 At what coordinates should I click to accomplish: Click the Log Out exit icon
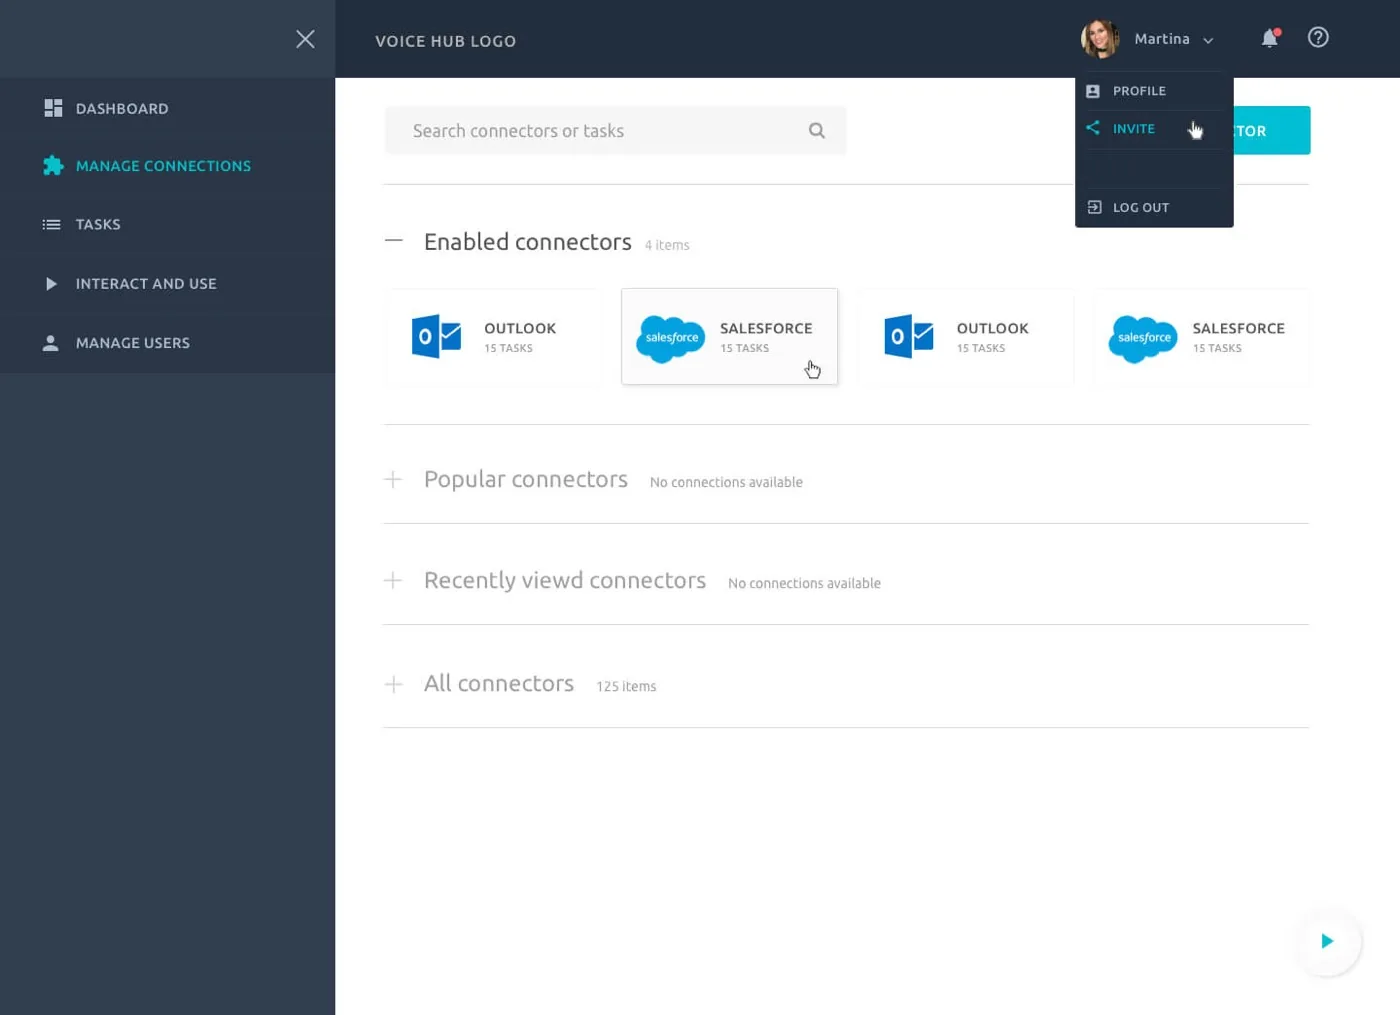click(x=1094, y=207)
